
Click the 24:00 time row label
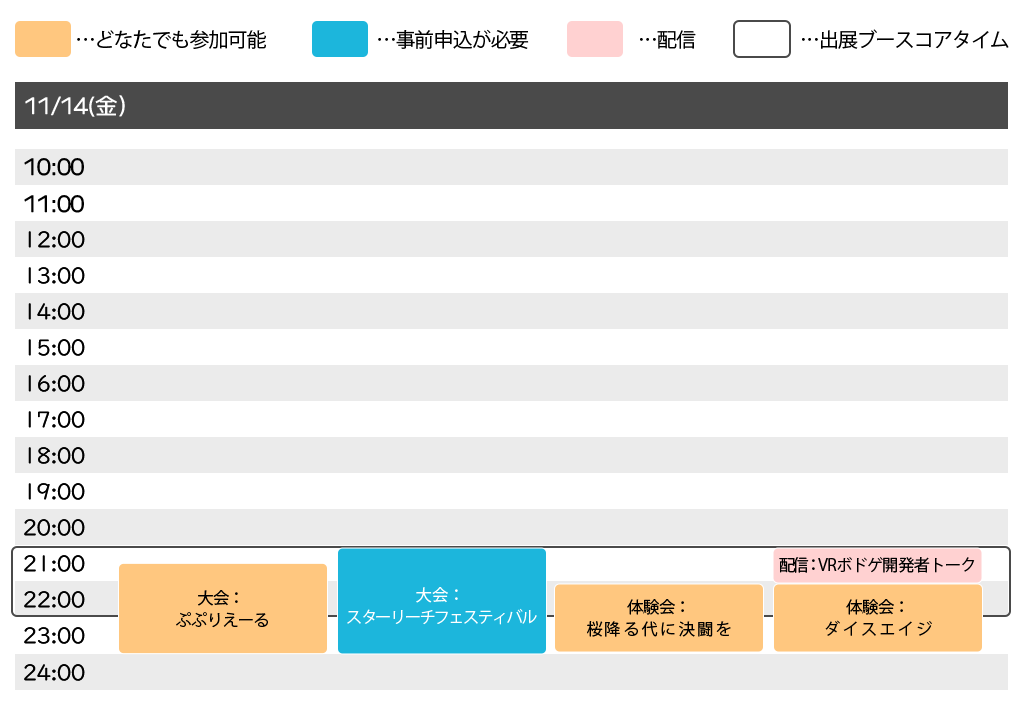[54, 673]
